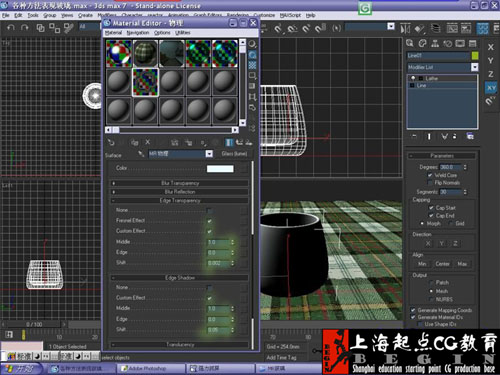Screen dimensions: 500x375
Task: Open Navigation menu in Material Editor
Action: (138, 33)
